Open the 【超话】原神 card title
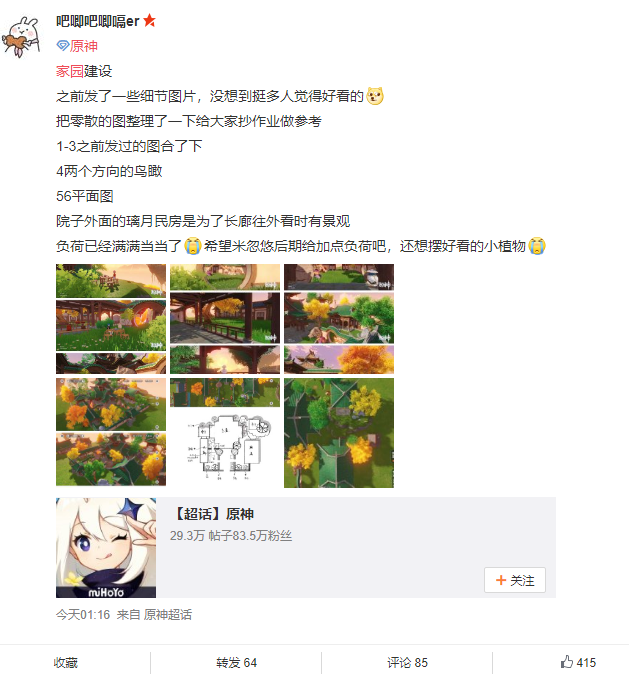Viewport: 629px width, 680px height. coord(213,514)
